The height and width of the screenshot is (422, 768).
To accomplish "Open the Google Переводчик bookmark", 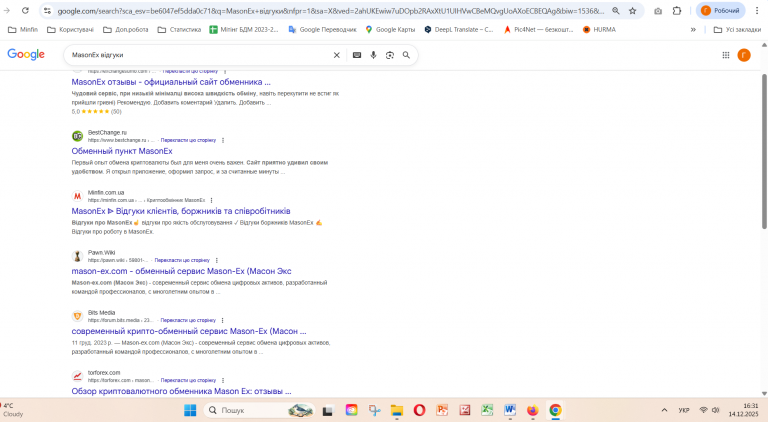I will (x=322, y=29).
